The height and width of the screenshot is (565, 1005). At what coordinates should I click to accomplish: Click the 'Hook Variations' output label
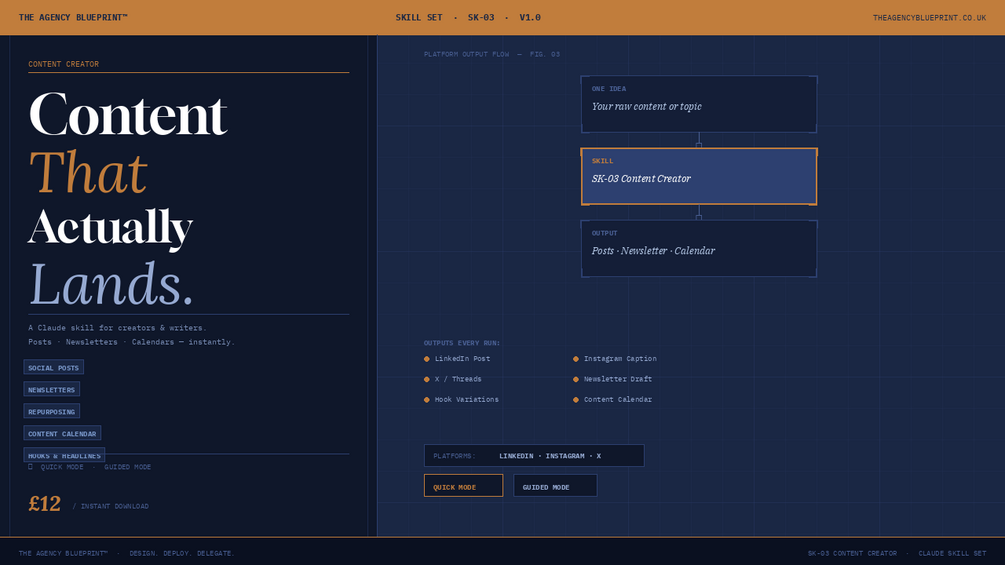click(467, 400)
